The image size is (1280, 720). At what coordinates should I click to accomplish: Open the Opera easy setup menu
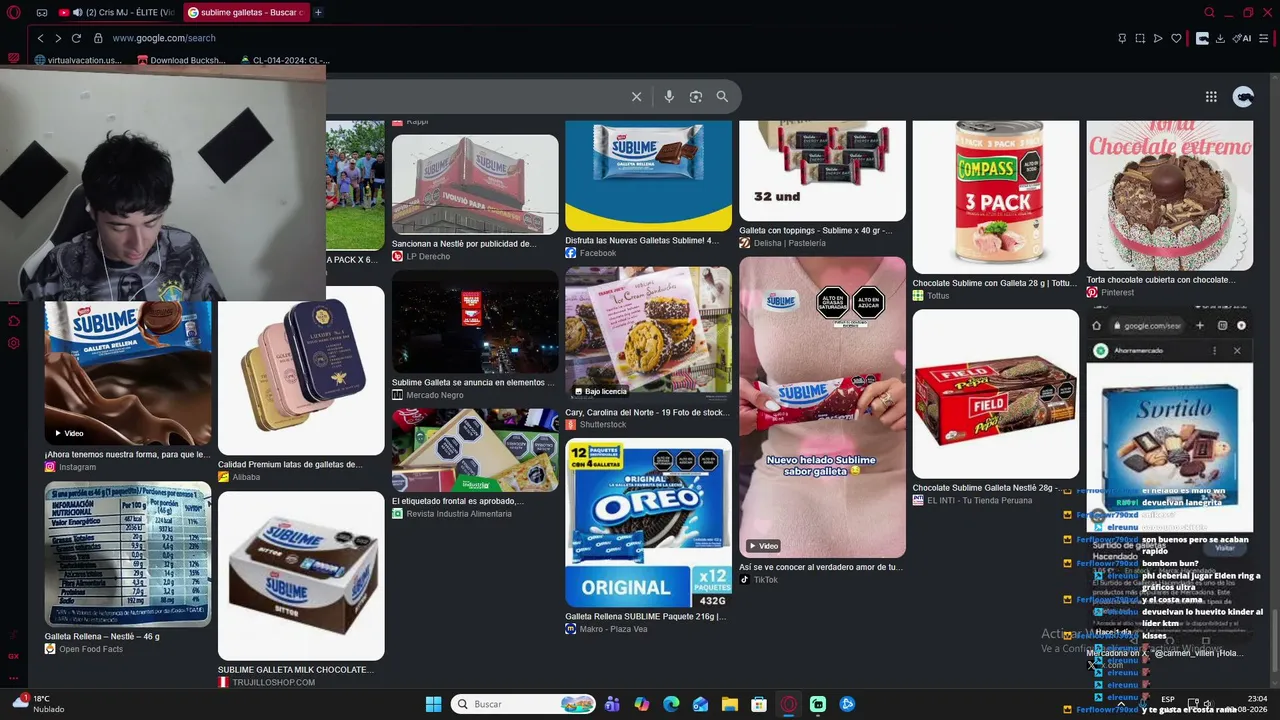coord(1266,38)
